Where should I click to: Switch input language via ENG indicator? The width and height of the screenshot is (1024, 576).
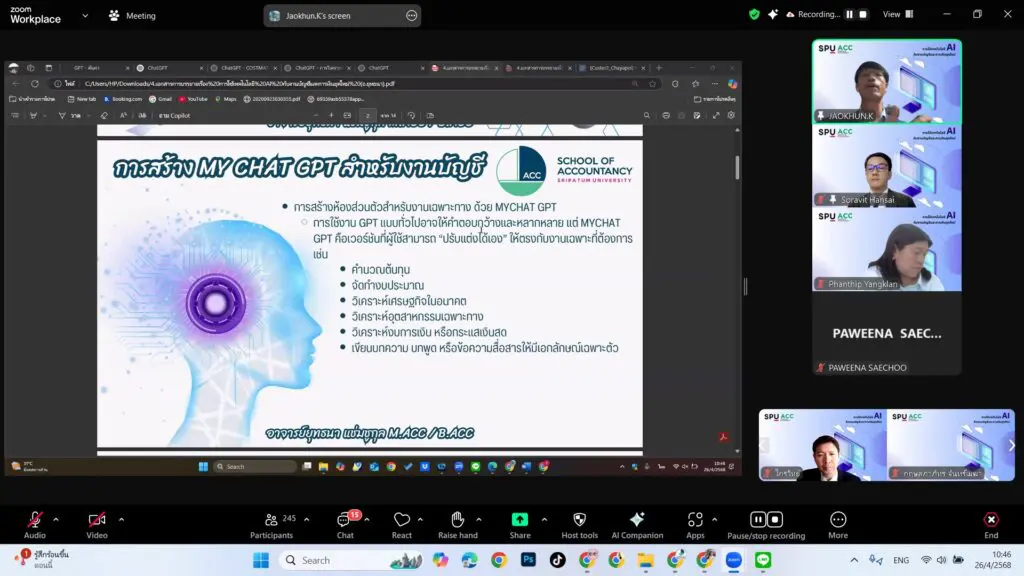(901, 560)
